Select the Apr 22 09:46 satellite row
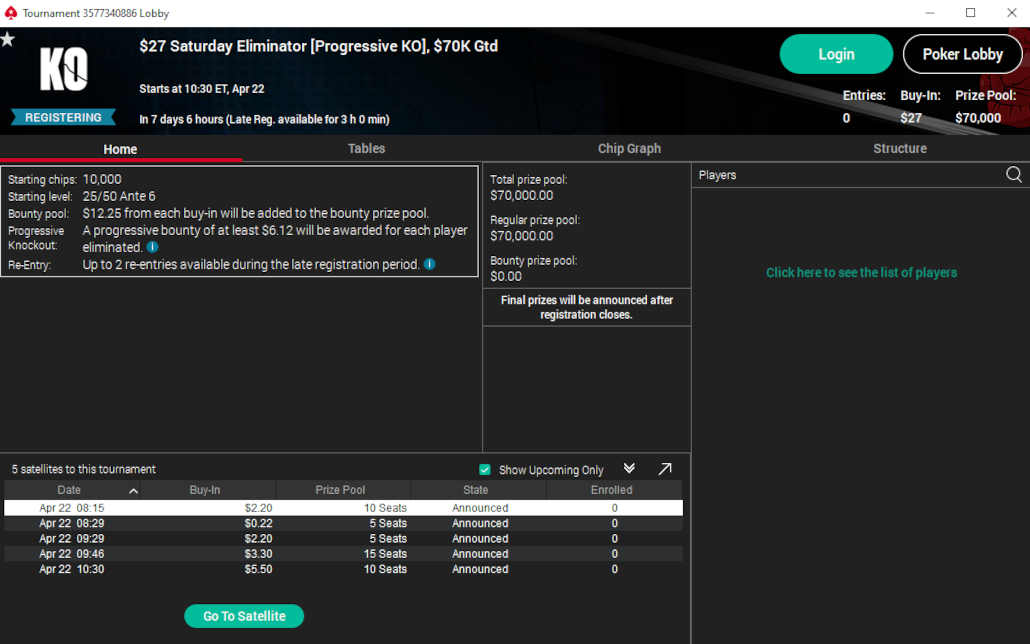This screenshot has width=1030, height=644. 344,554
